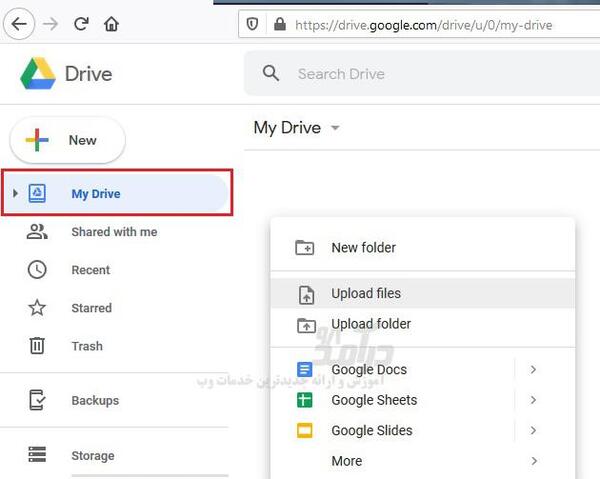Open Shared with me
The width and height of the screenshot is (600, 479).
coord(114,232)
